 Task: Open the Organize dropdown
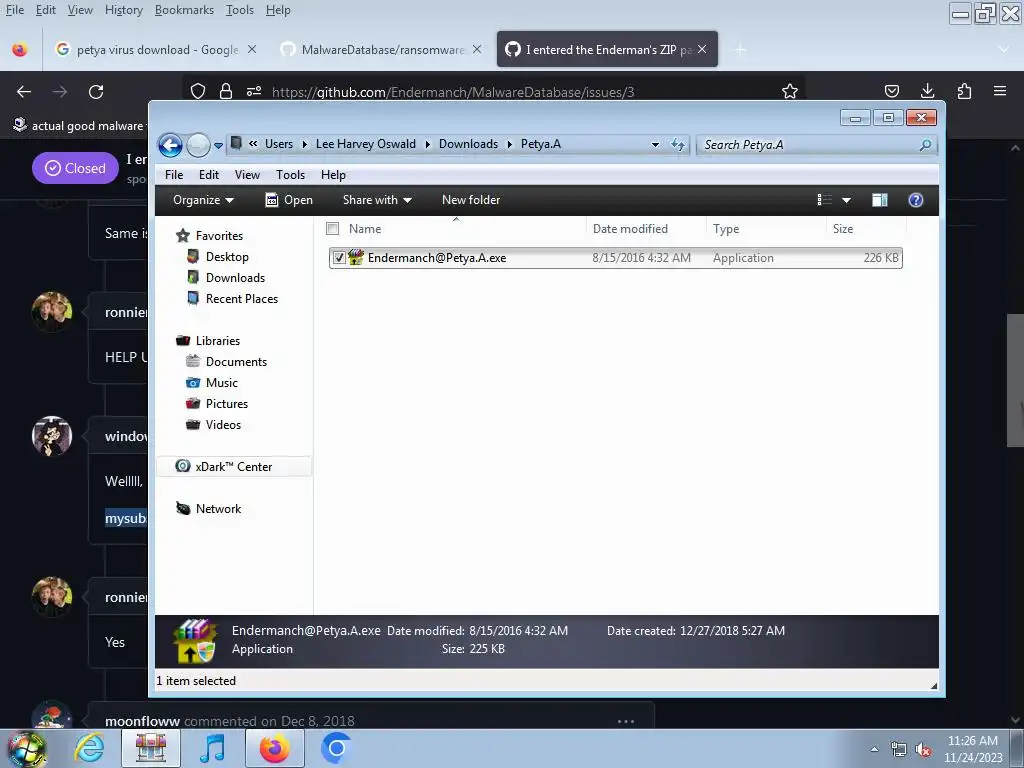203,200
